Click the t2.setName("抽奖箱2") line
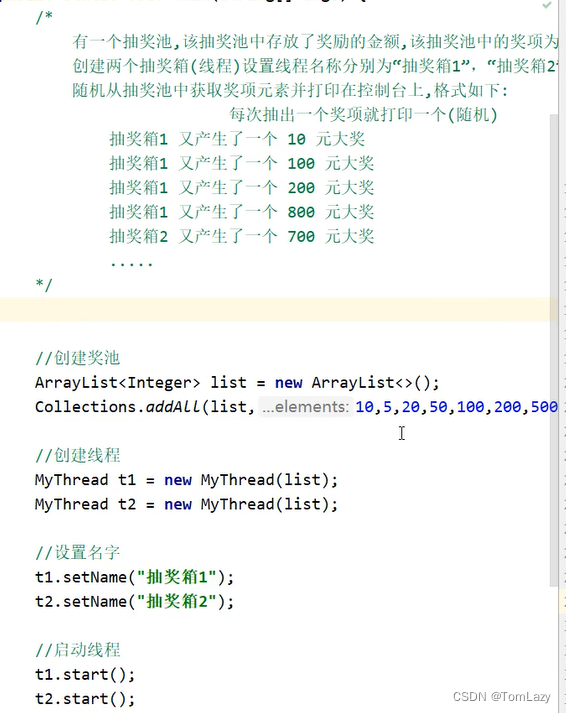Image resolution: width=566 pixels, height=713 pixels. [135, 602]
